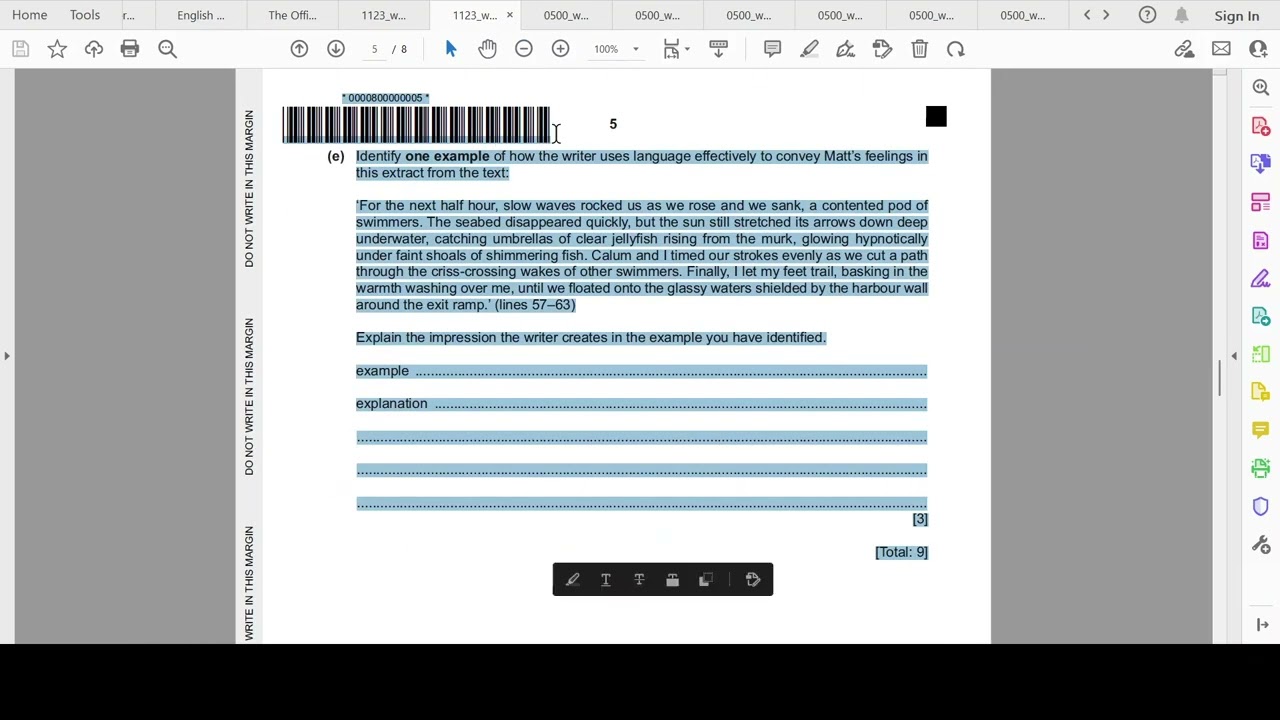Underline selected text from the floating toolbar

(606, 580)
